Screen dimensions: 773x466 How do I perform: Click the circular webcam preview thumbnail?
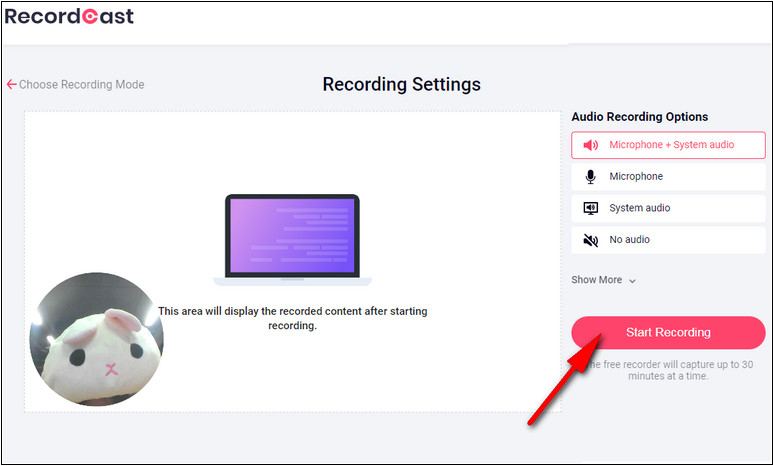(96, 339)
